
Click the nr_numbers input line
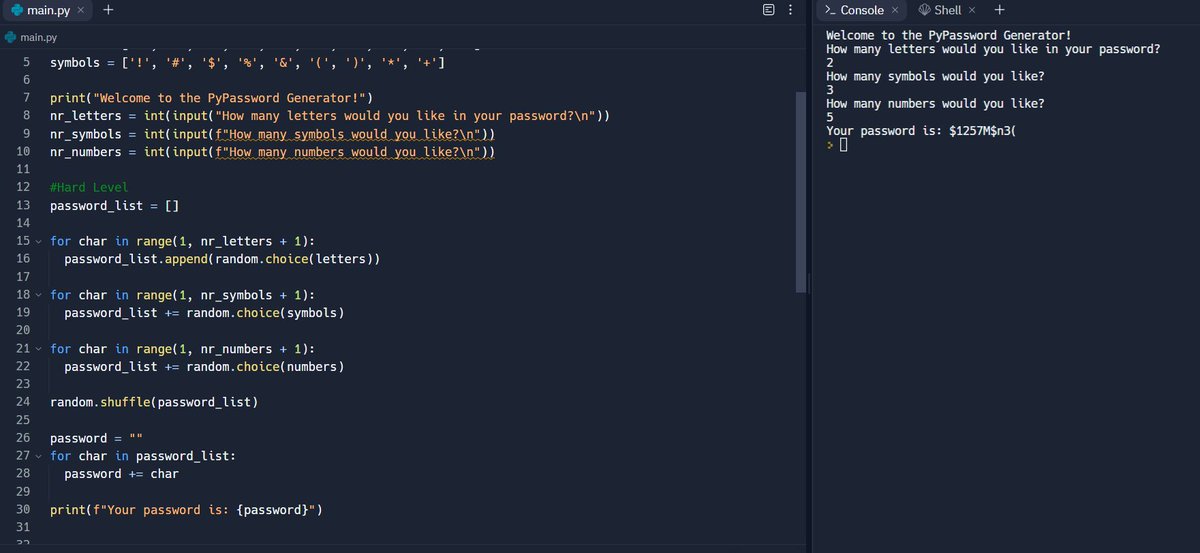tap(272, 152)
